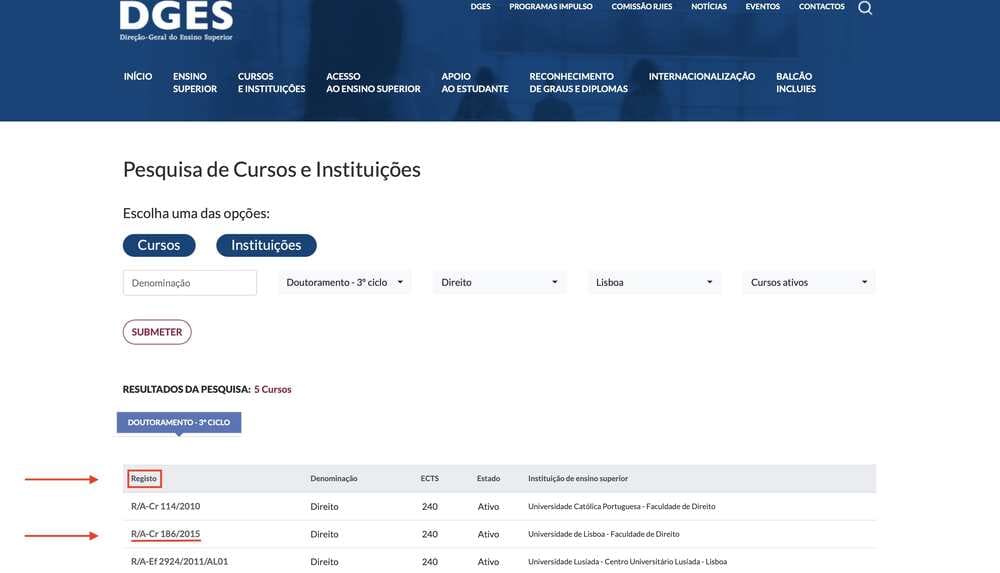Open the Ensino Superior menu
1000x573 pixels.
[x=195, y=83]
